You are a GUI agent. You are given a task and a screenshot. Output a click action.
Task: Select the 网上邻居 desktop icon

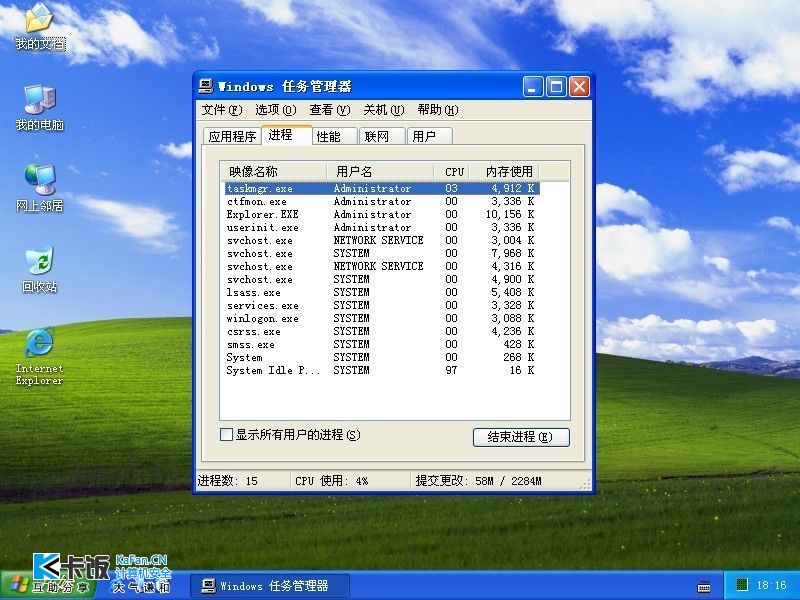[40, 189]
